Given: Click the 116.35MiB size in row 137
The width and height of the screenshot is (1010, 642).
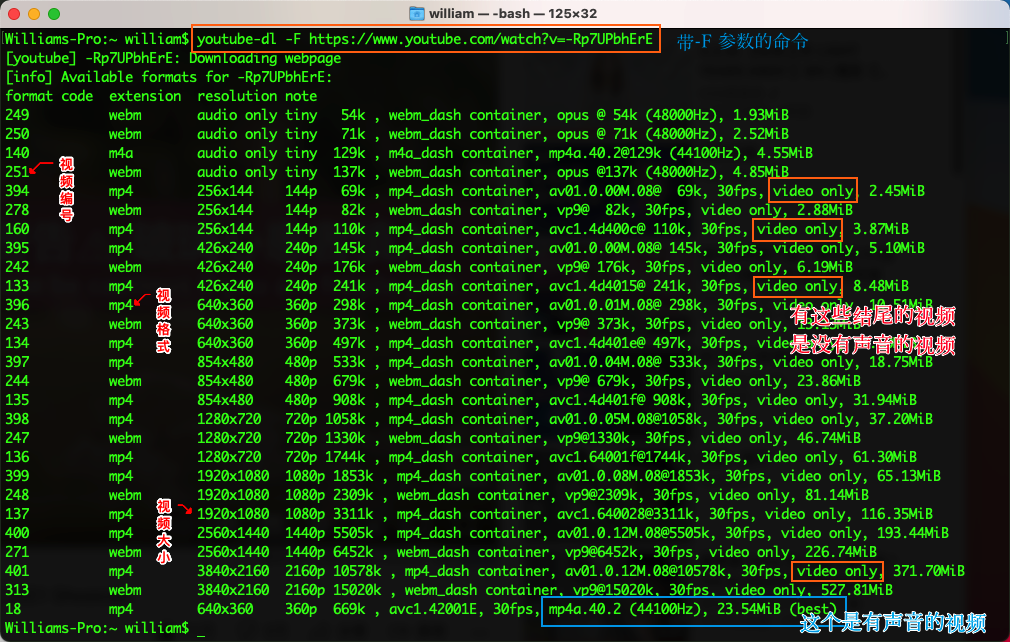Looking at the screenshot, I should click(897, 515).
